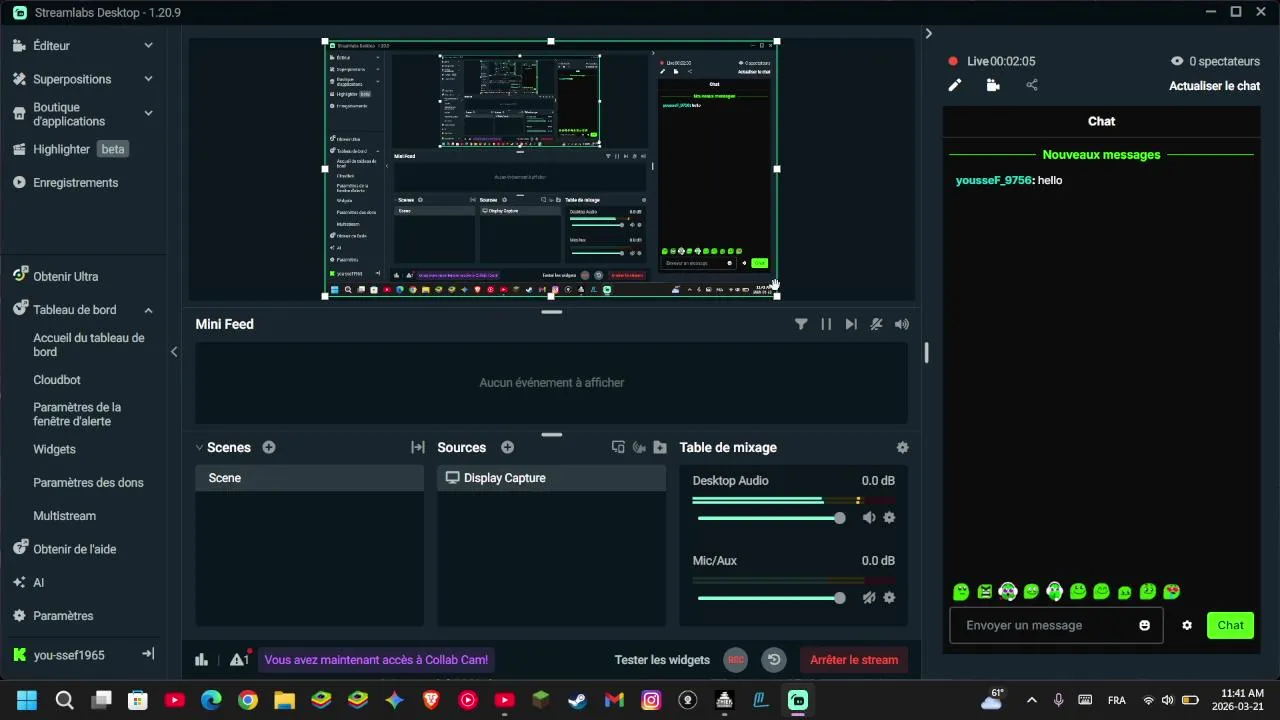
Task: Collapse the chat panel arrow
Action: [928, 34]
